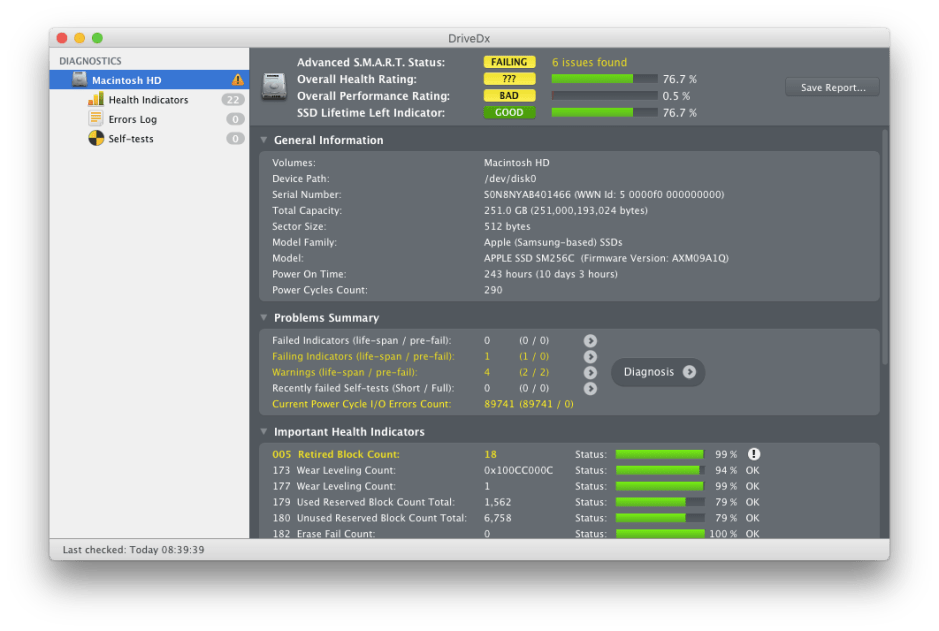The width and height of the screenshot is (939, 631).
Task: Open details arrow for Recently failed Self-tests
Action: (590, 388)
